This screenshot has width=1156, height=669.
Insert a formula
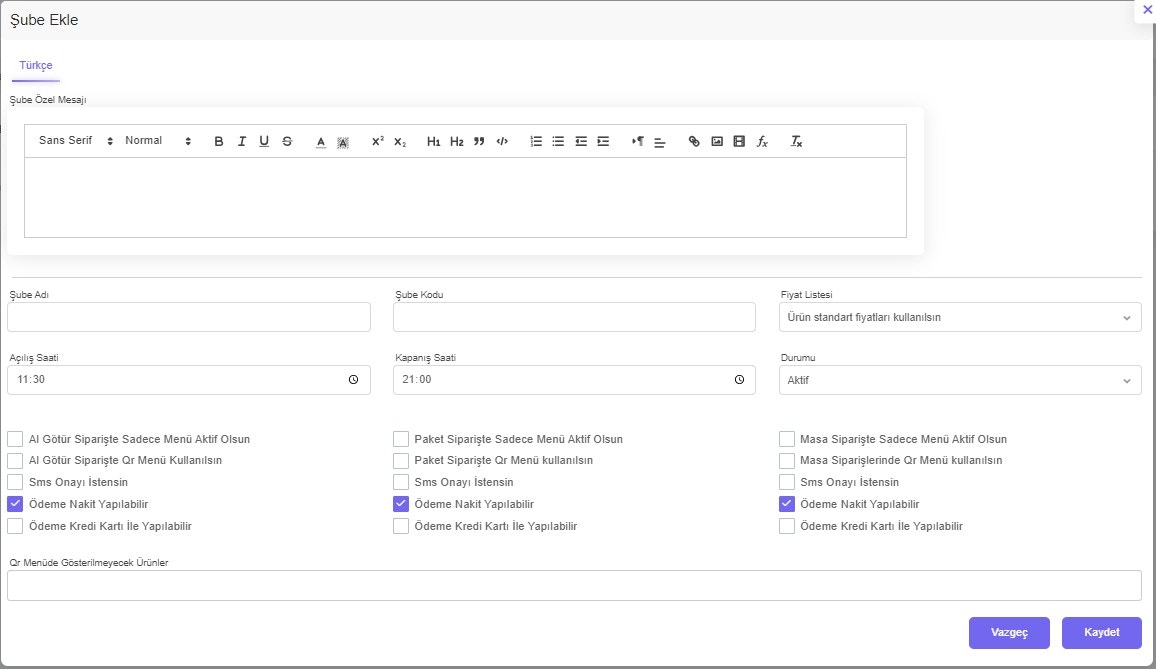762,142
